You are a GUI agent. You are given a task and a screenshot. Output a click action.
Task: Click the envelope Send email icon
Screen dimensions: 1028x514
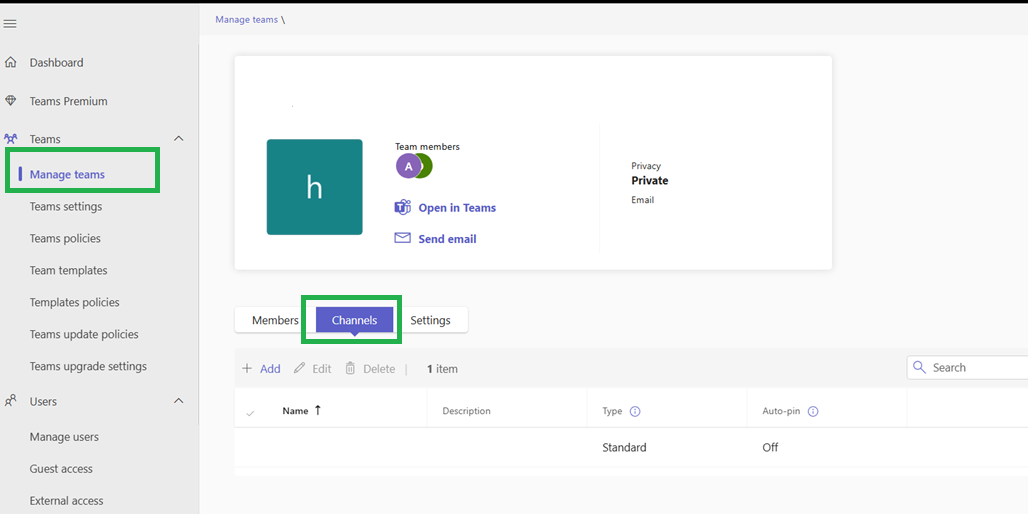(x=403, y=238)
